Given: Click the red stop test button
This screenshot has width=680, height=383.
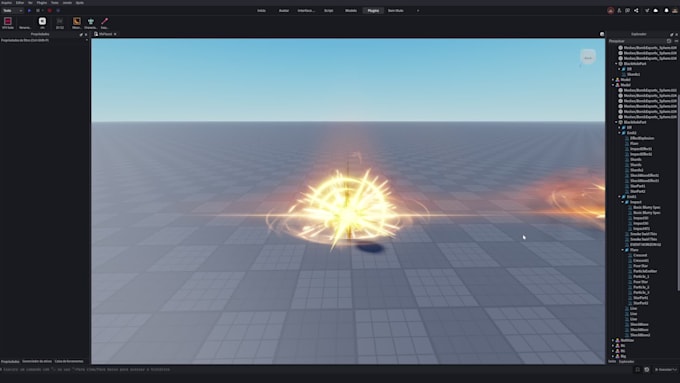Looking at the screenshot, I should click(49, 10).
